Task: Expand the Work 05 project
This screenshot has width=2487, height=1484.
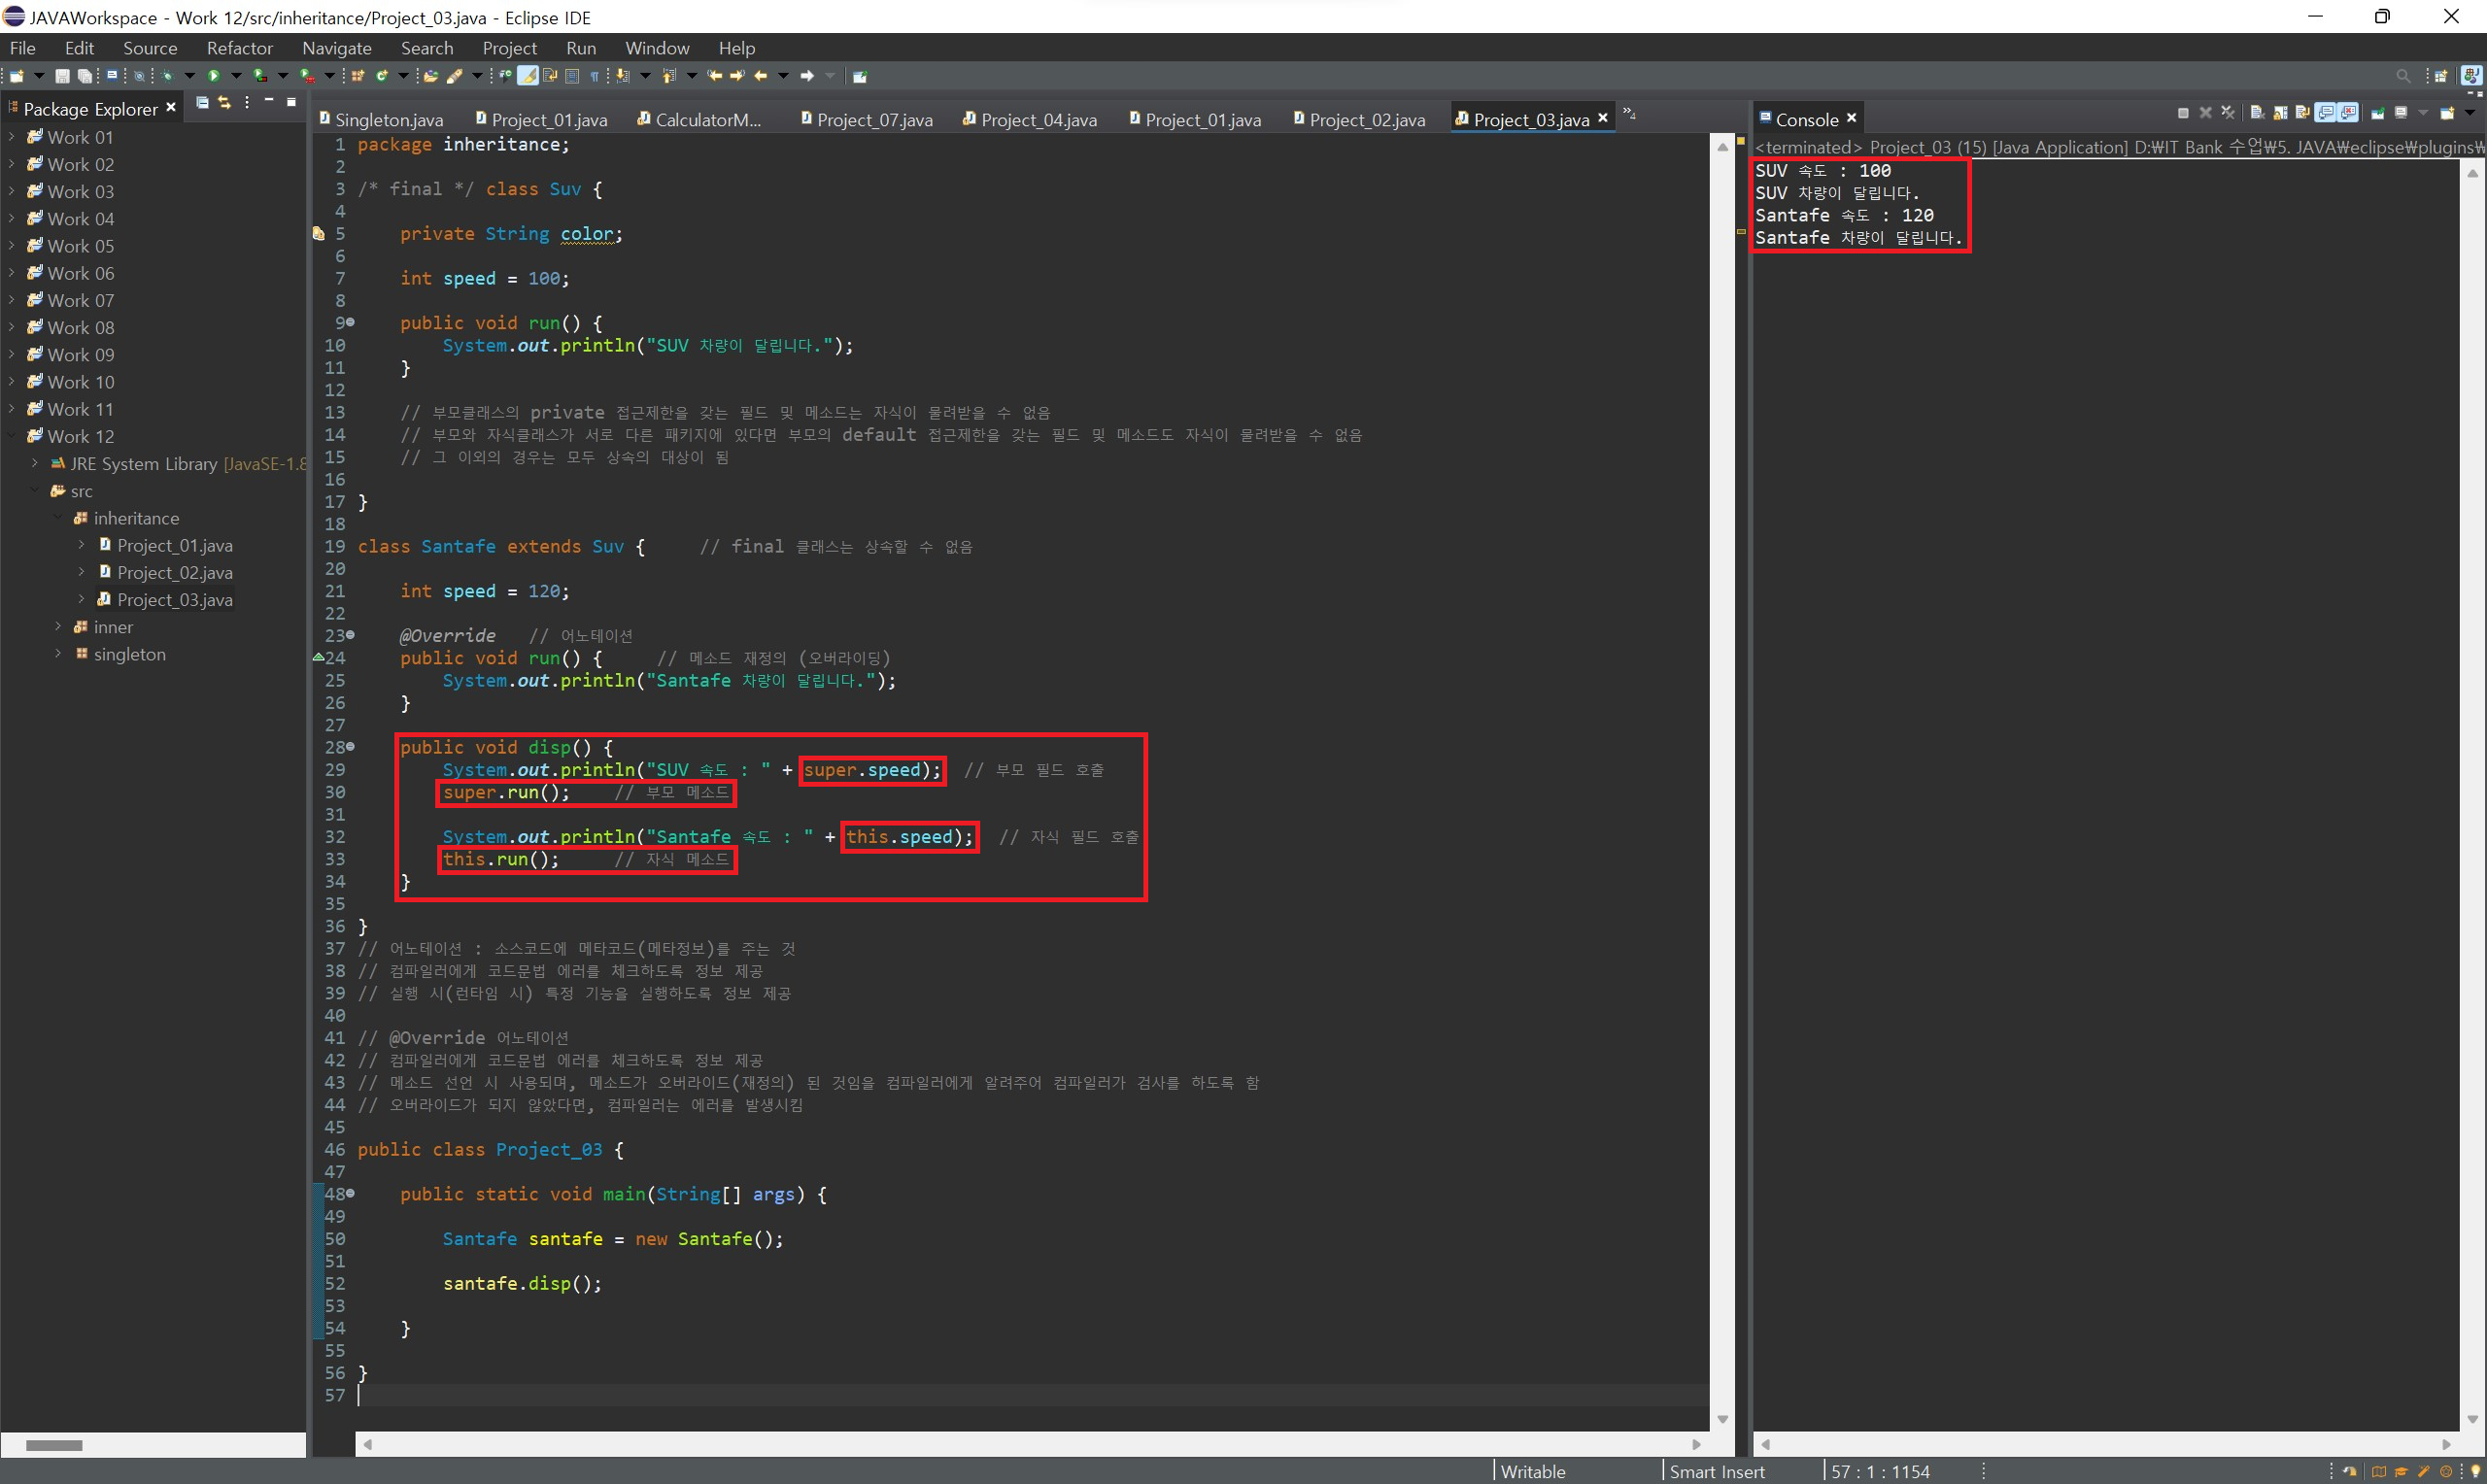Action: (x=12, y=246)
